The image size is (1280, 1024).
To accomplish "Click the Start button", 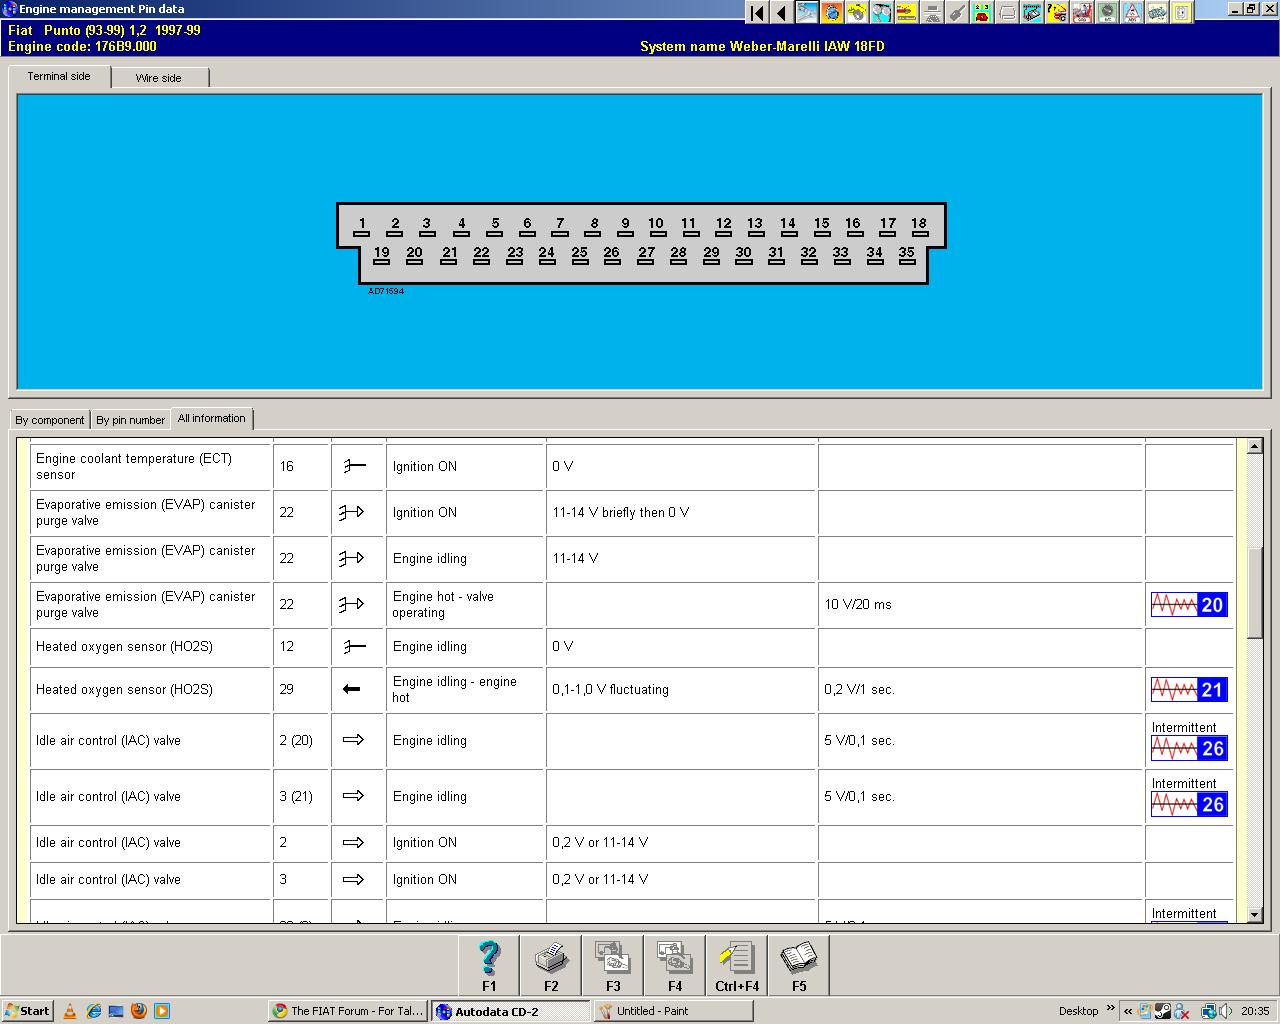I will tap(28, 1011).
